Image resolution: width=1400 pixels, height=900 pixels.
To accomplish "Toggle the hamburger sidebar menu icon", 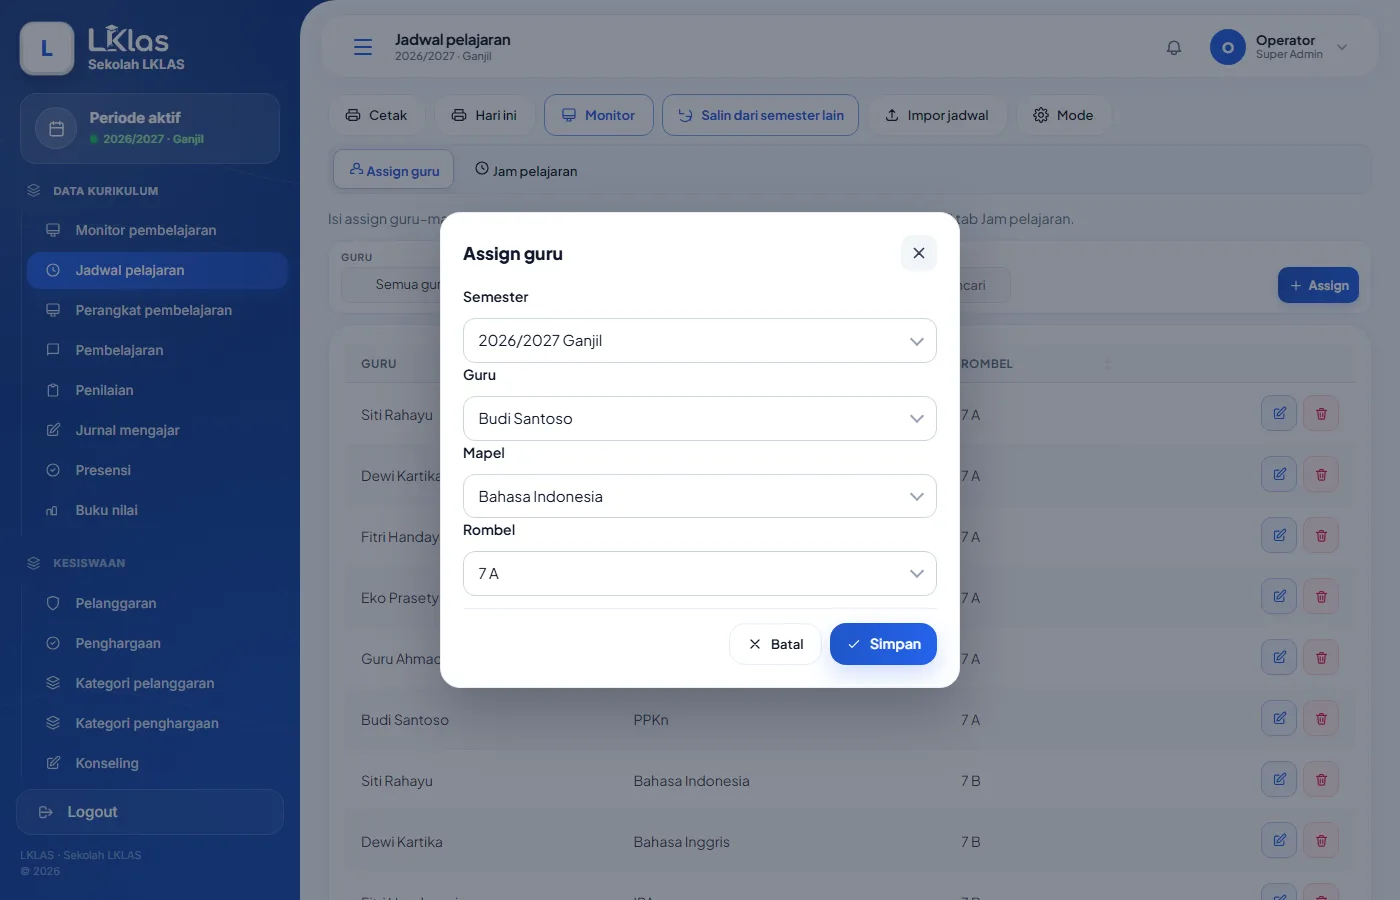I will (x=363, y=47).
